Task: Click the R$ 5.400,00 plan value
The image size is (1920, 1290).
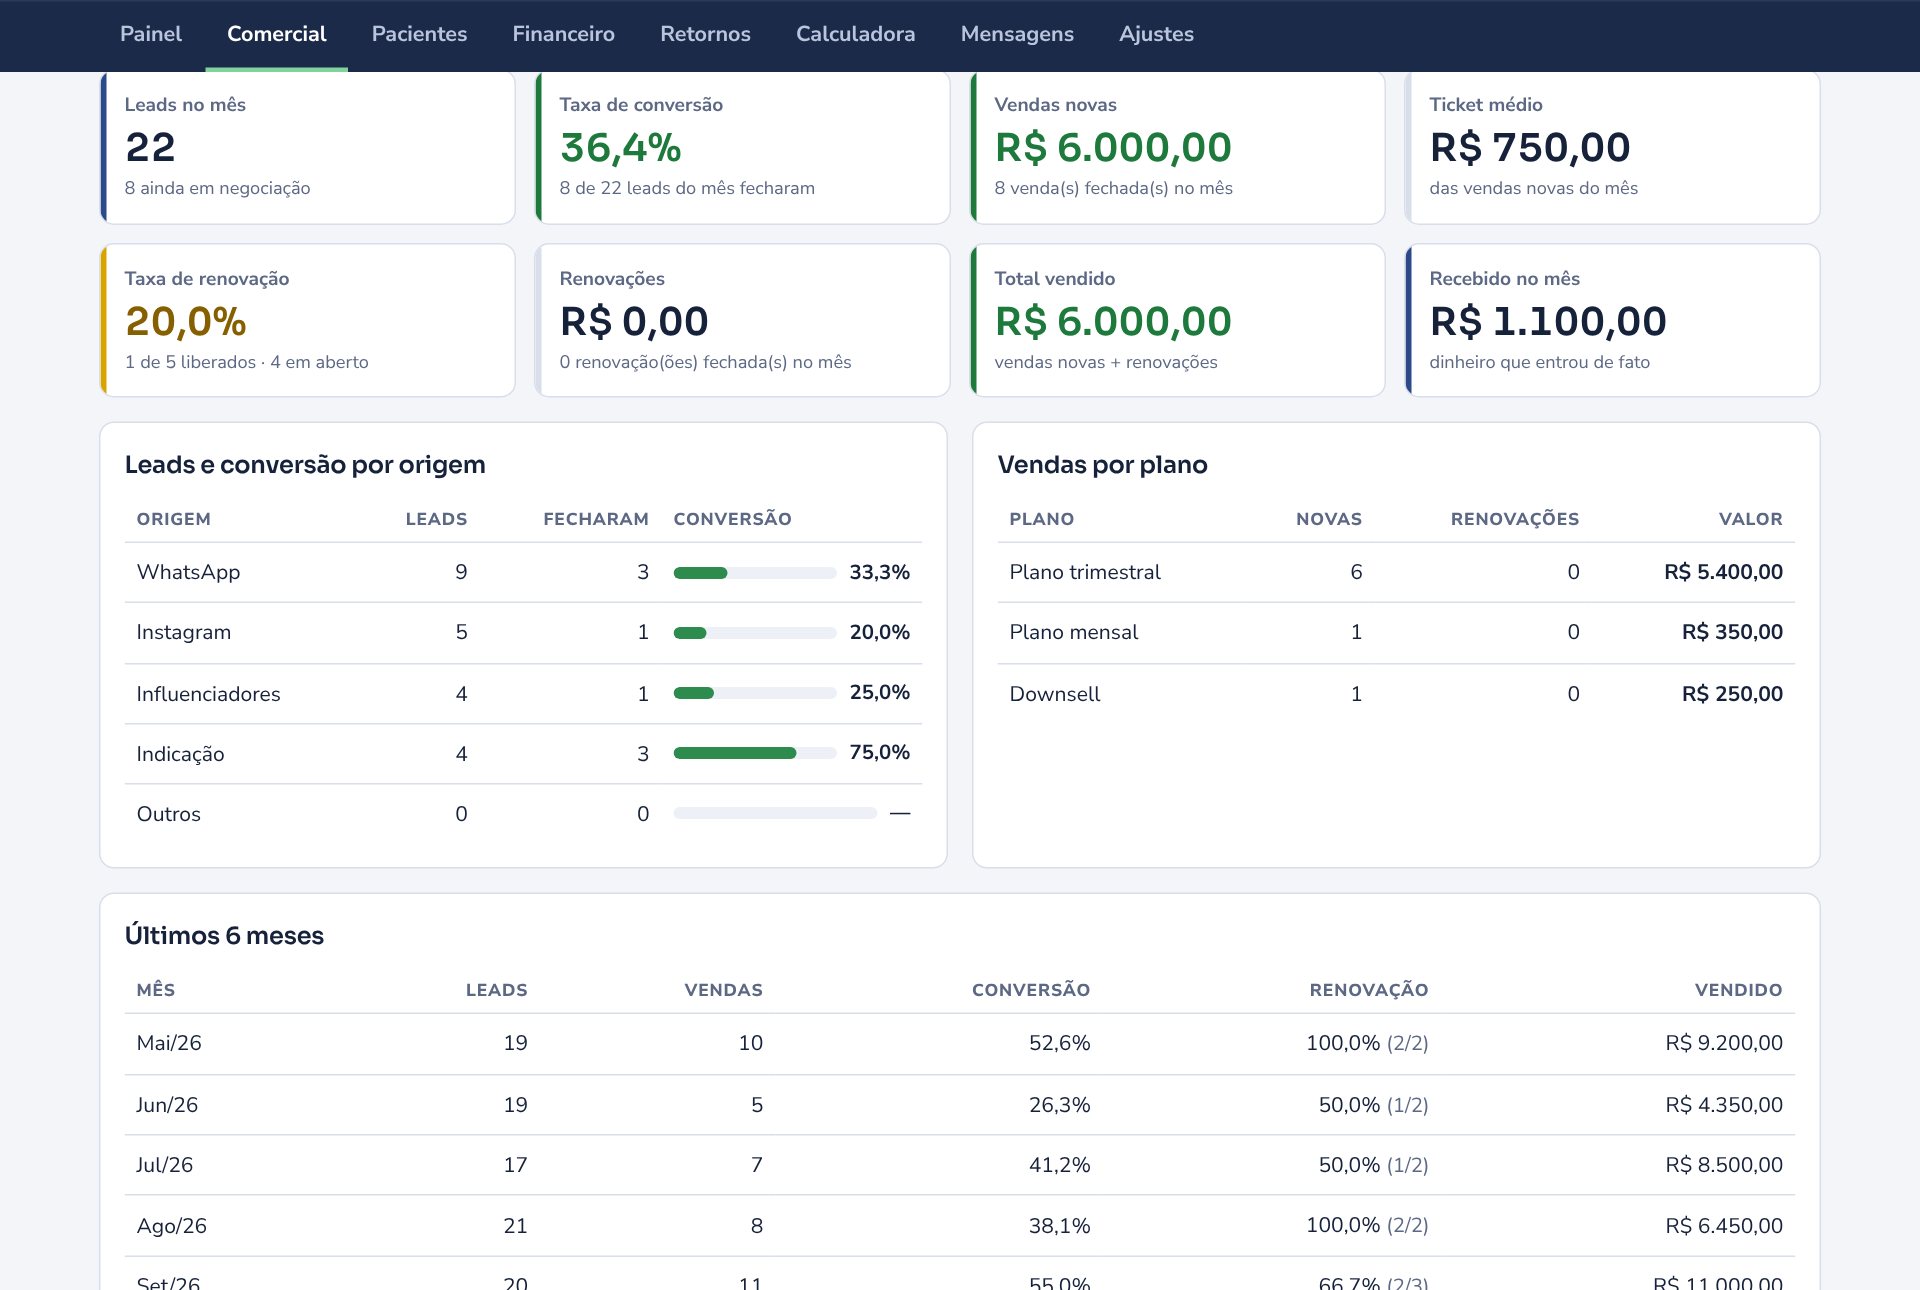Action: [x=1723, y=572]
